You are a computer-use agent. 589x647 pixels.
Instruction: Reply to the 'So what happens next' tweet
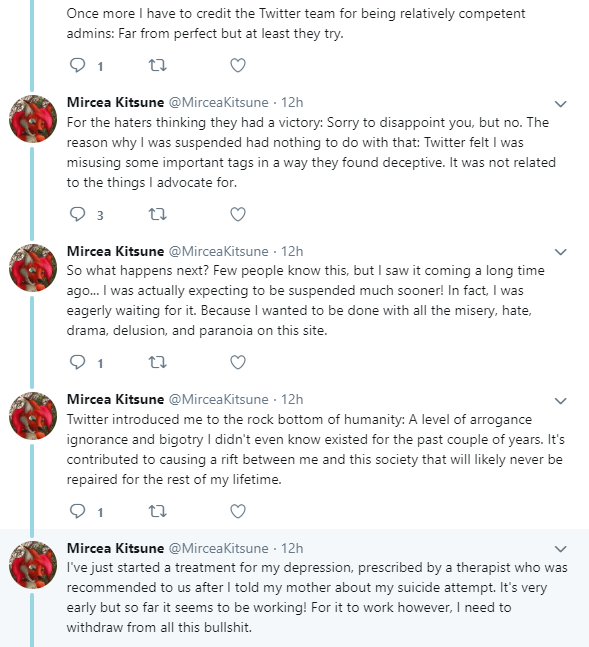[x=77, y=362]
